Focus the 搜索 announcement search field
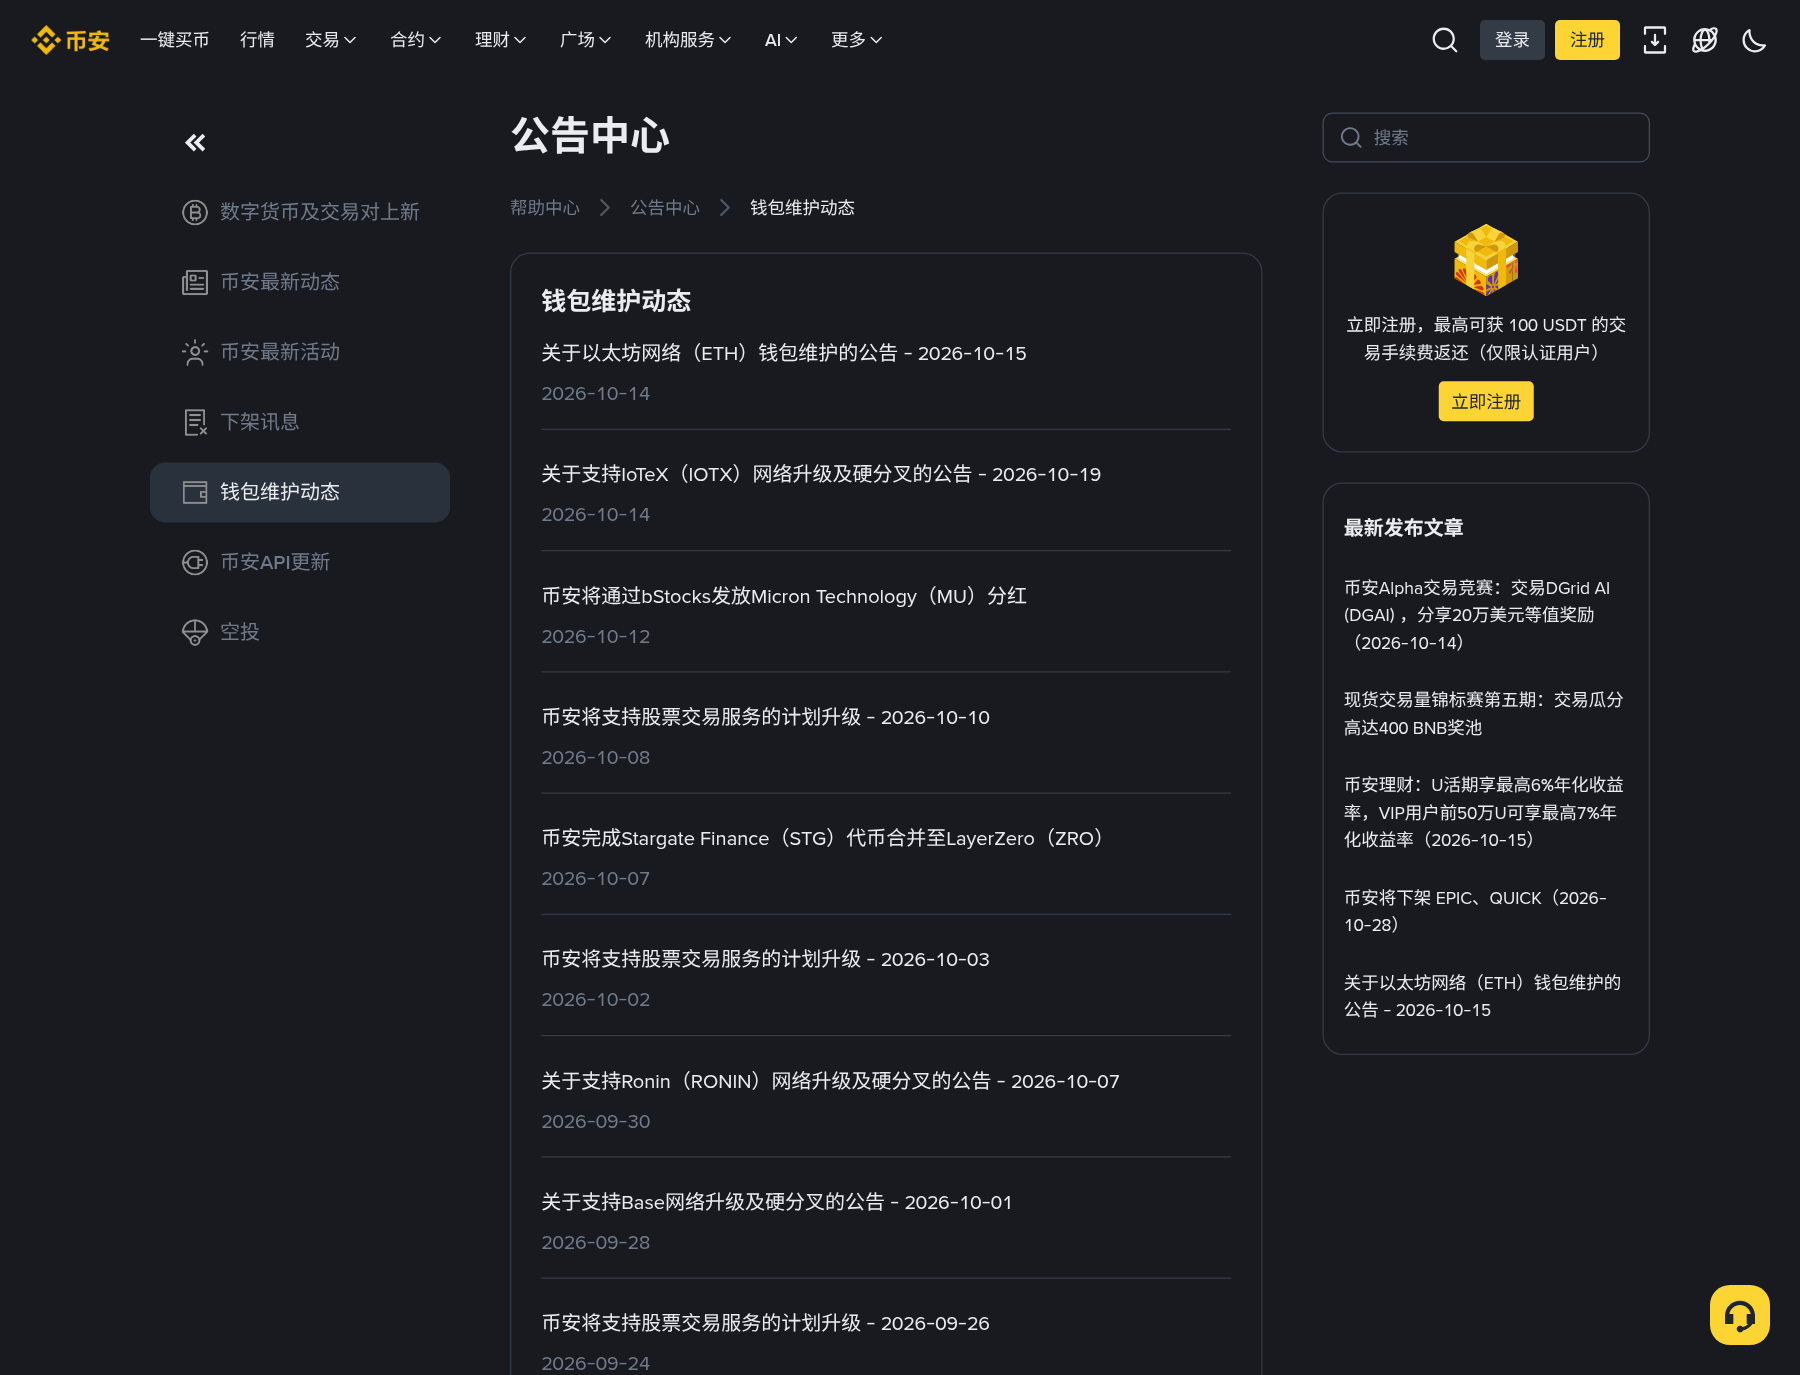Image resolution: width=1800 pixels, height=1375 pixels. [x=1485, y=137]
